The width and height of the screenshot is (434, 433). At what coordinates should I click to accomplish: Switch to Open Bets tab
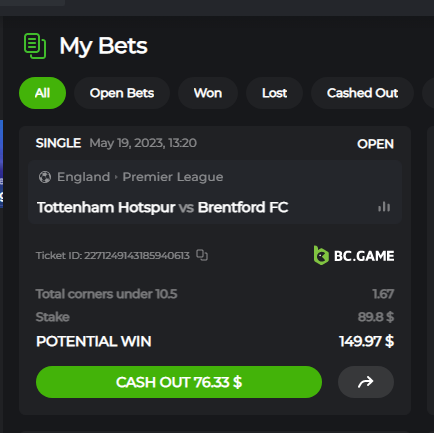tap(122, 93)
